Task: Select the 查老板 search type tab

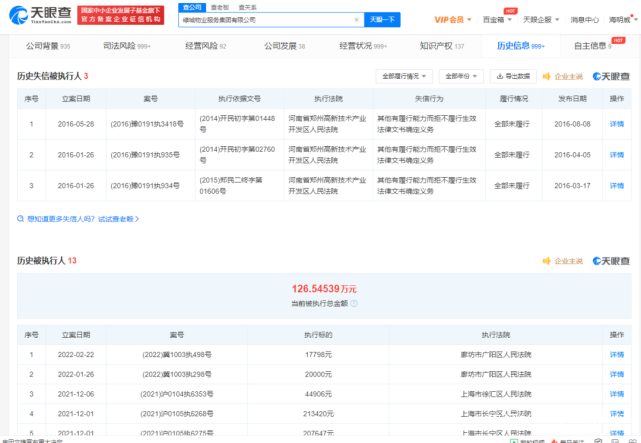Action: click(x=217, y=6)
